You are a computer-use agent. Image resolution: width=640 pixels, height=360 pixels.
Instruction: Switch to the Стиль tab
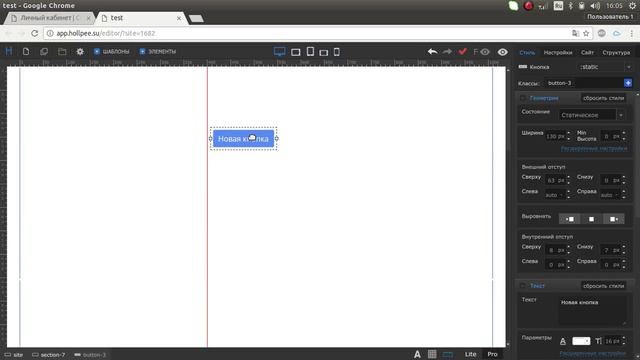(x=527, y=53)
